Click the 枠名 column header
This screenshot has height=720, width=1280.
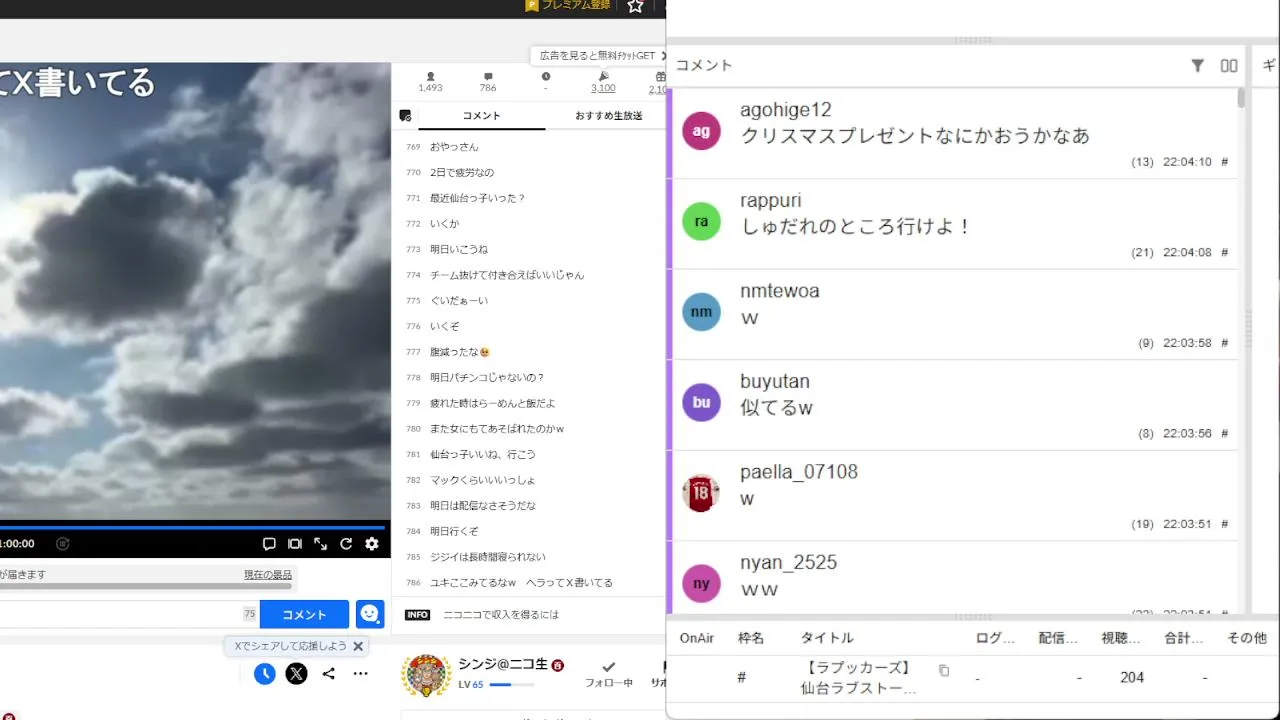(x=751, y=638)
